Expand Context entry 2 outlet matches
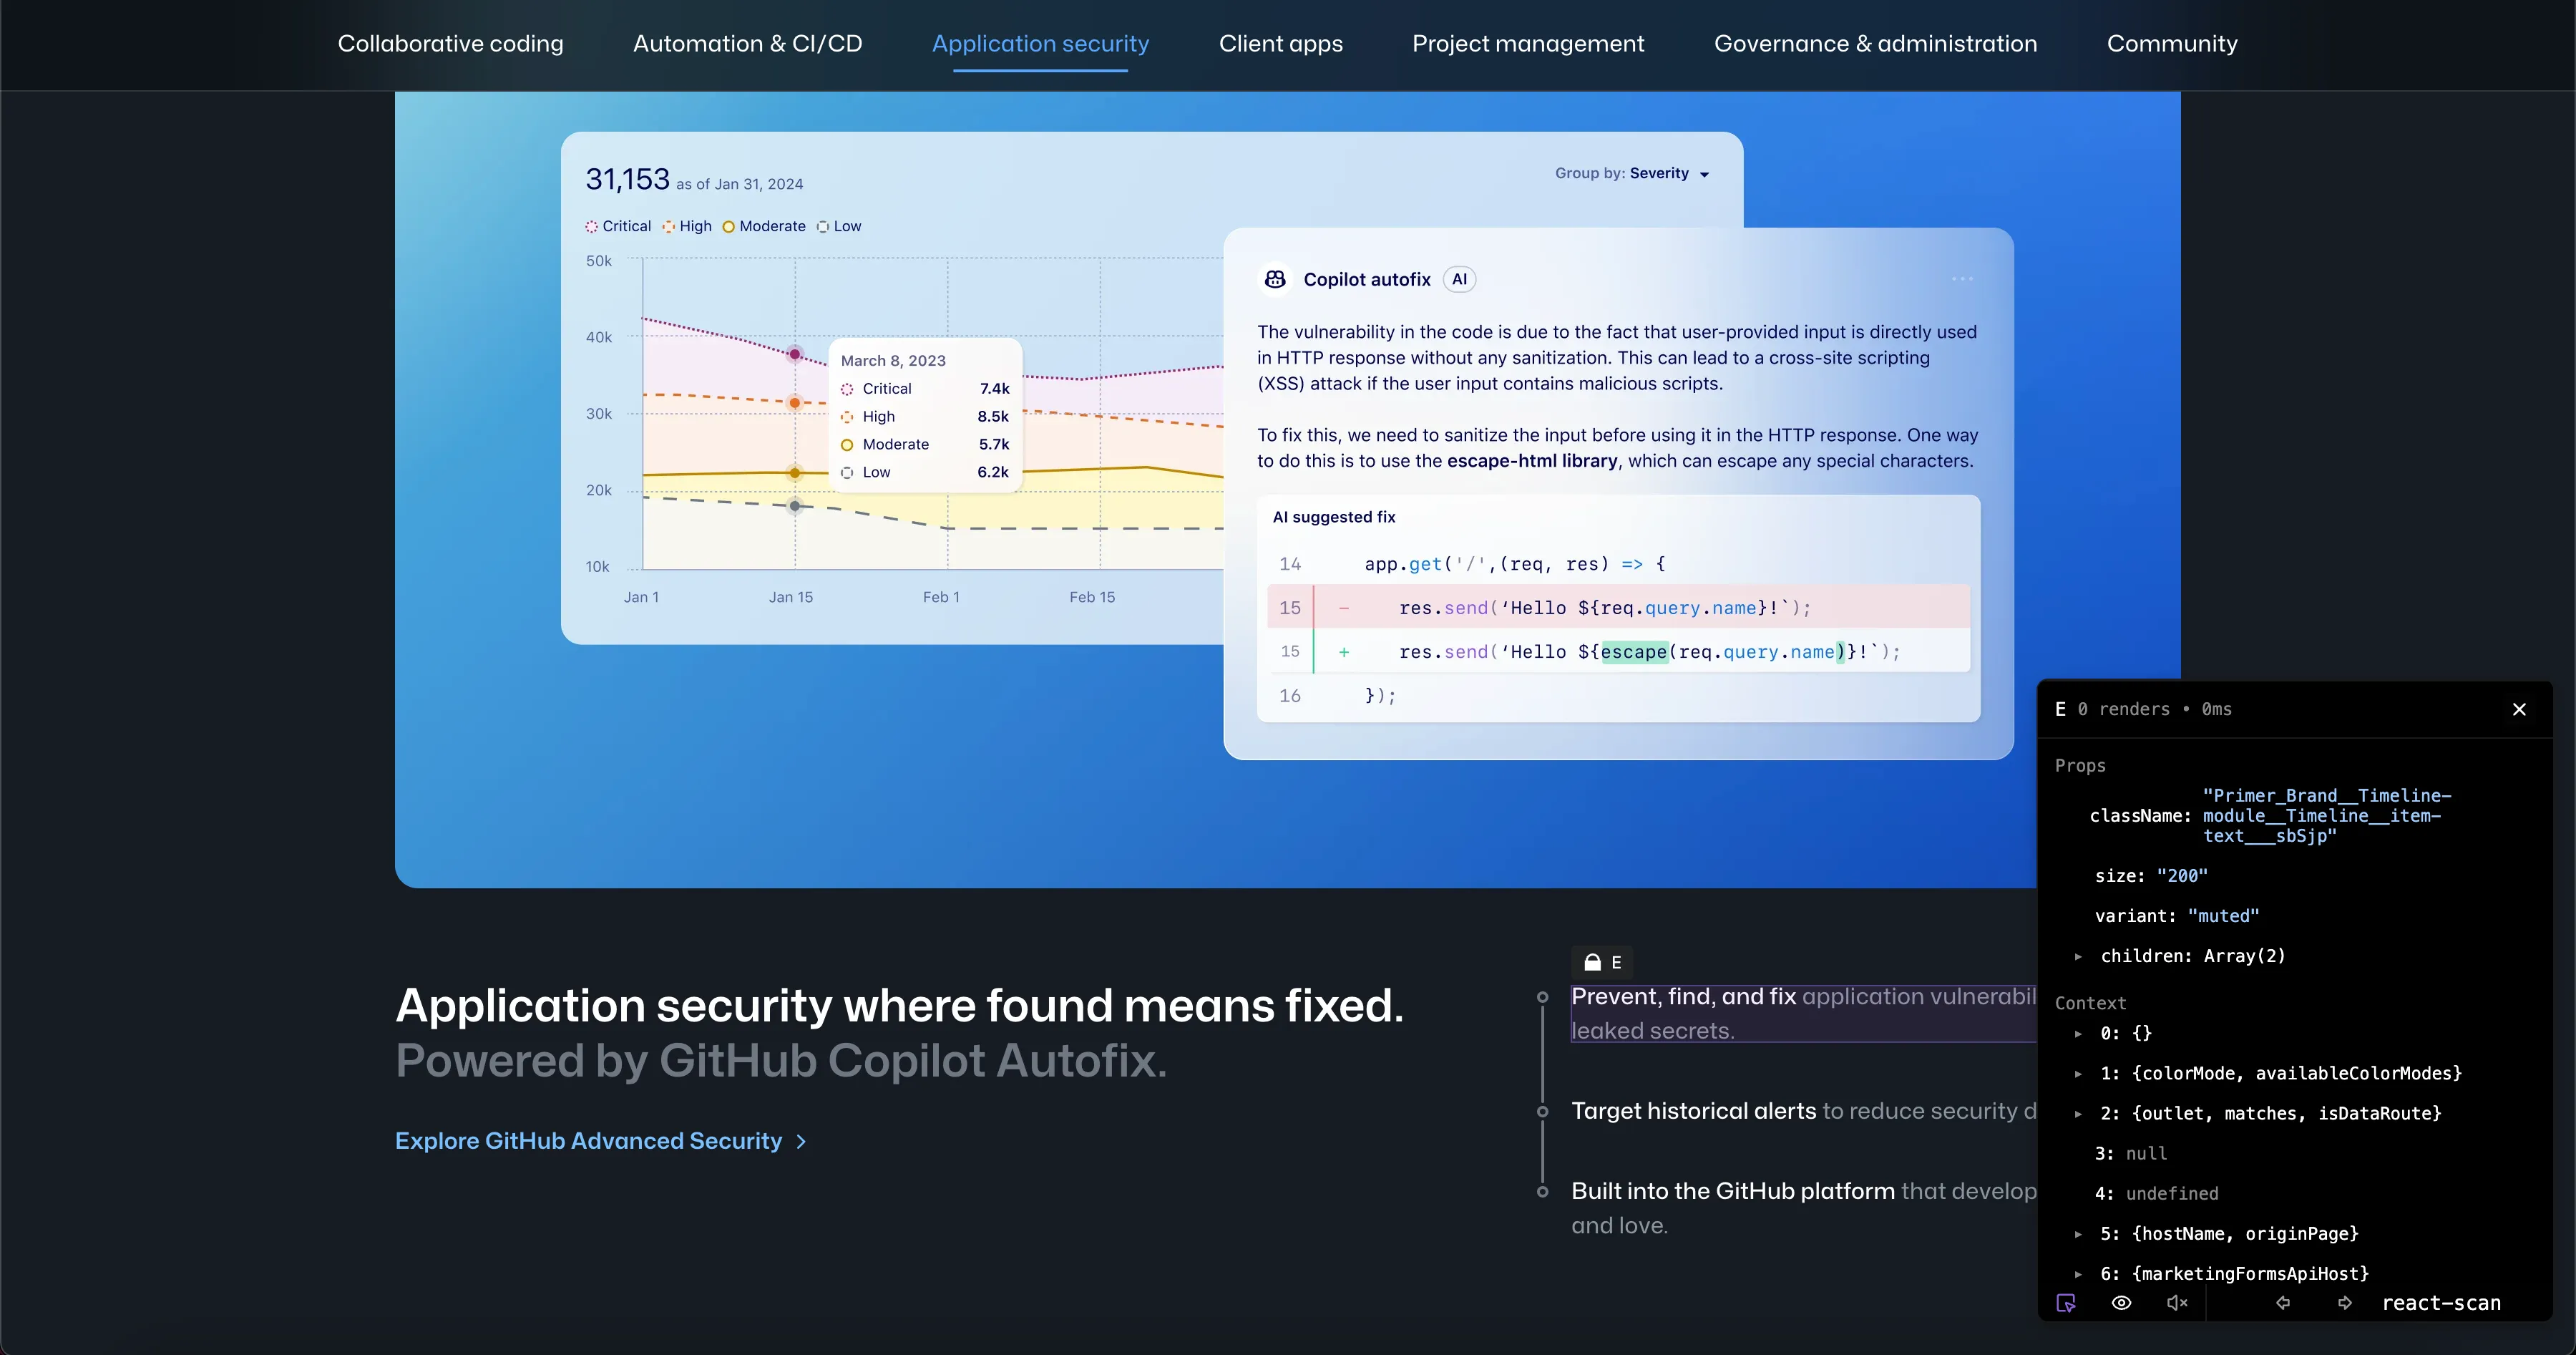This screenshot has width=2576, height=1355. 2078,1113
